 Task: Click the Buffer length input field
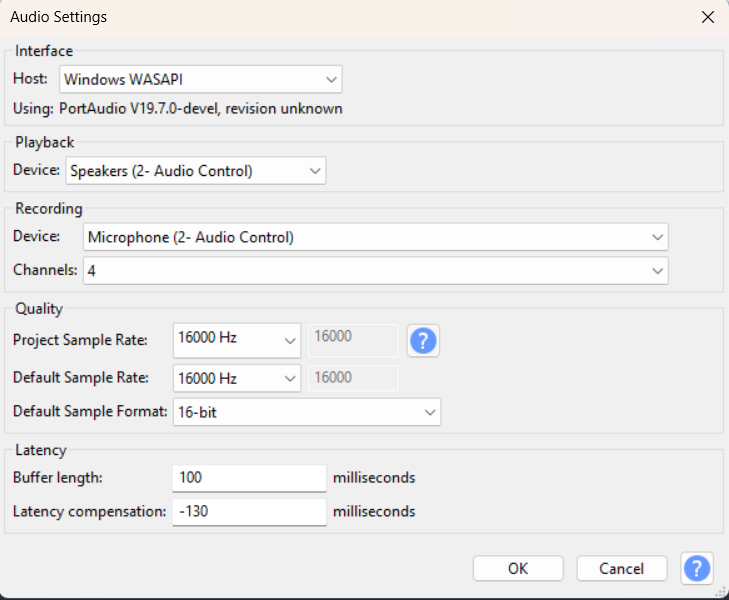click(x=249, y=478)
